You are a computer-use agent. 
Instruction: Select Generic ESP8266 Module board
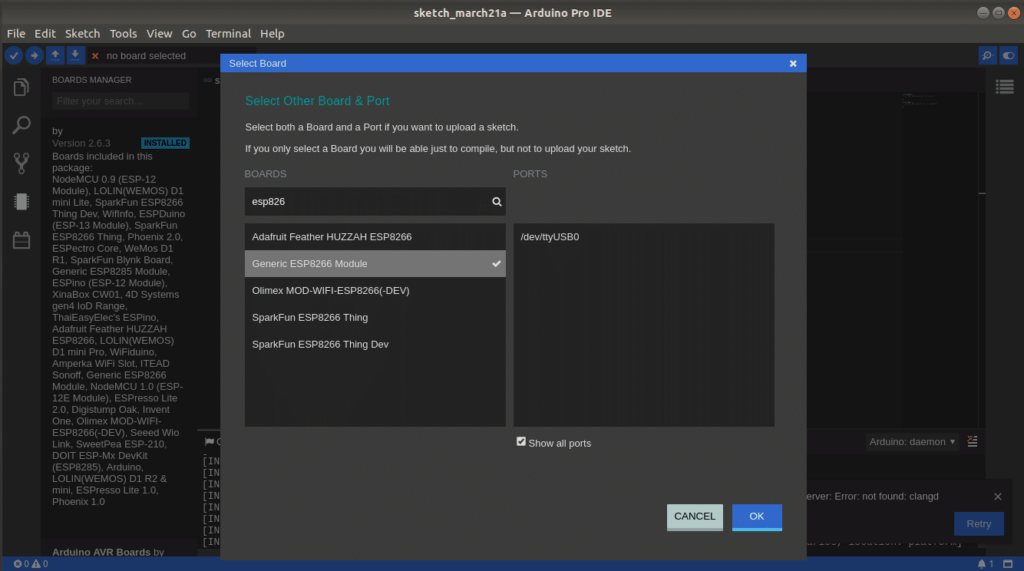(x=375, y=263)
